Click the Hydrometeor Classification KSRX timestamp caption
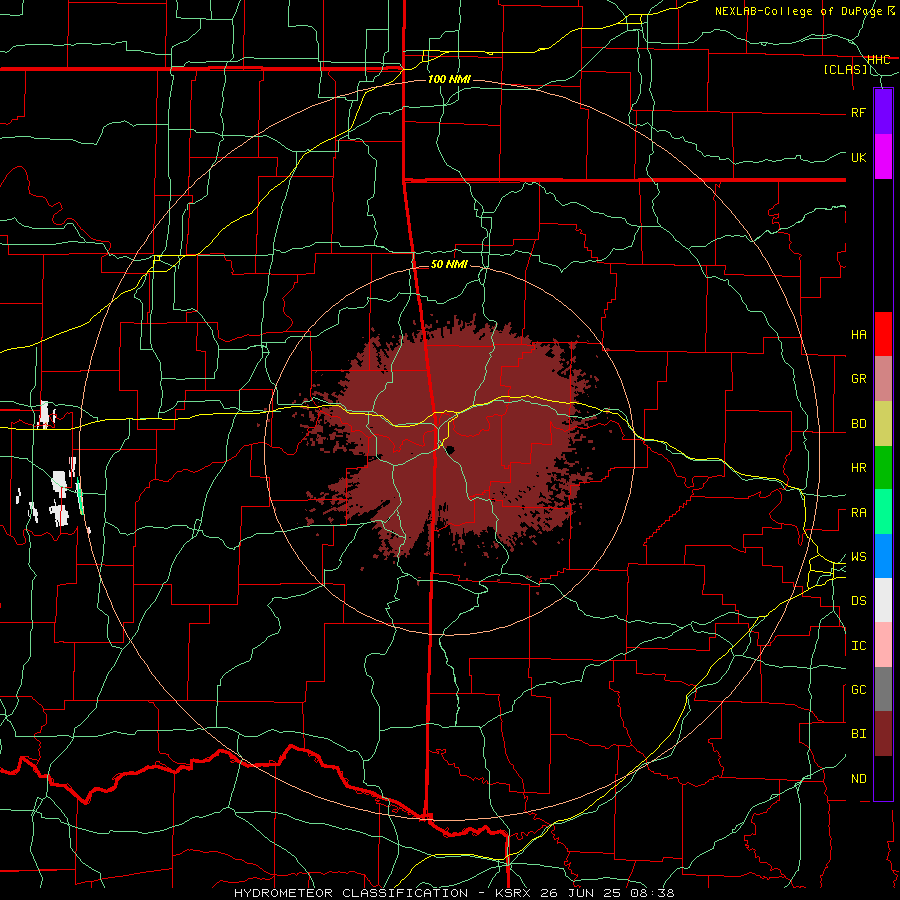This screenshot has width=900, height=900. pyautogui.click(x=454, y=893)
